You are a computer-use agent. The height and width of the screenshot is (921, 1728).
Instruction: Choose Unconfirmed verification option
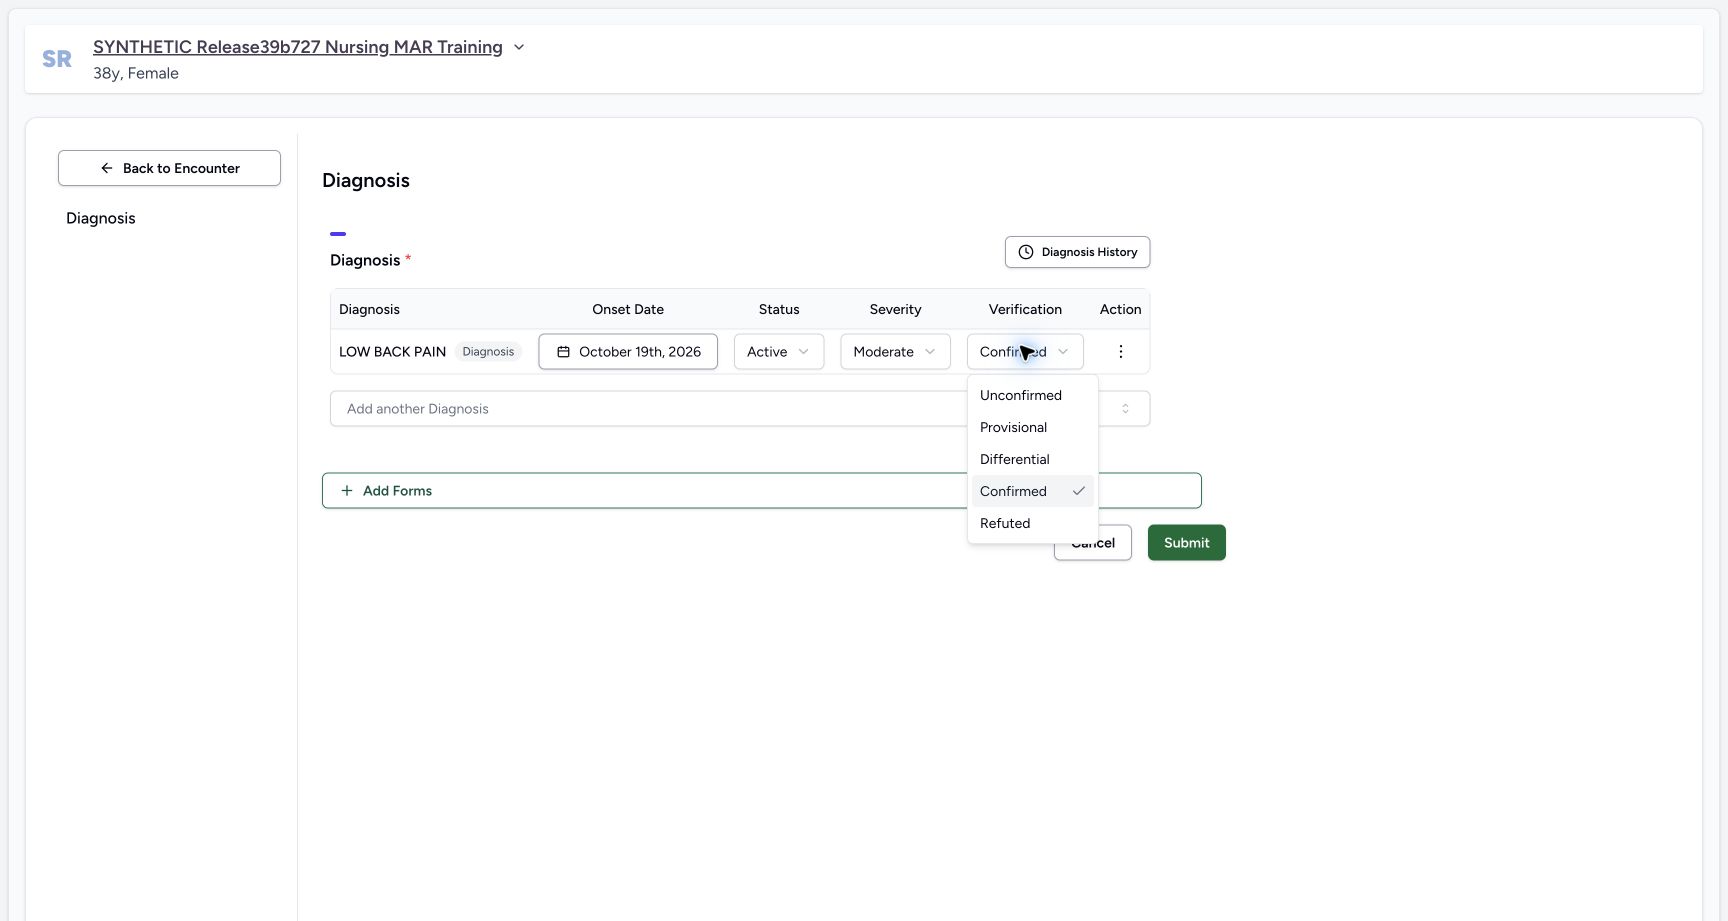[1032, 395]
